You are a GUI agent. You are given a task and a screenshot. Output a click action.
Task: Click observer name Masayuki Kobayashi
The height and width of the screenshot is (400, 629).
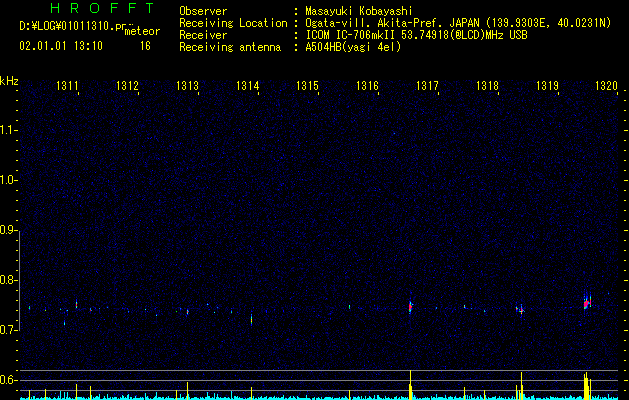coord(359,11)
